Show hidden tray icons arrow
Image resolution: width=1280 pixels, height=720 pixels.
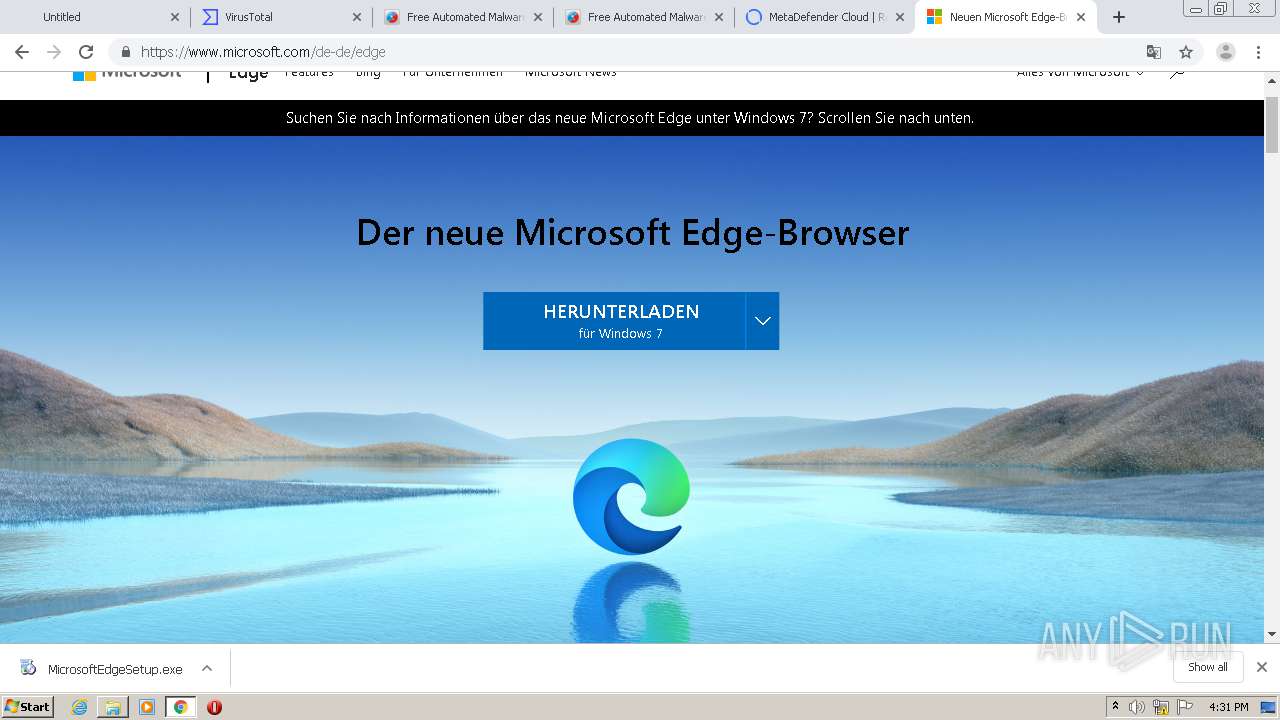pyautogui.click(x=1115, y=707)
